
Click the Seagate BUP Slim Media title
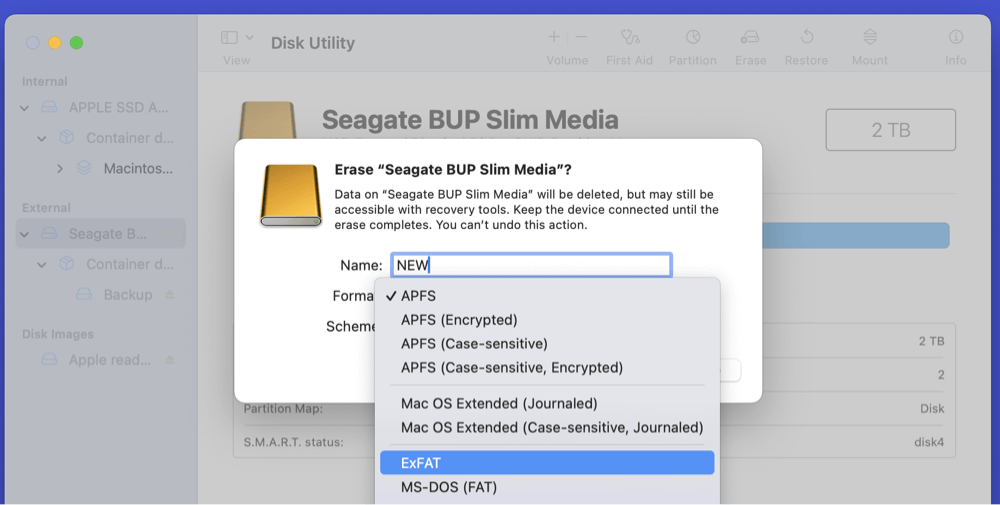470,120
